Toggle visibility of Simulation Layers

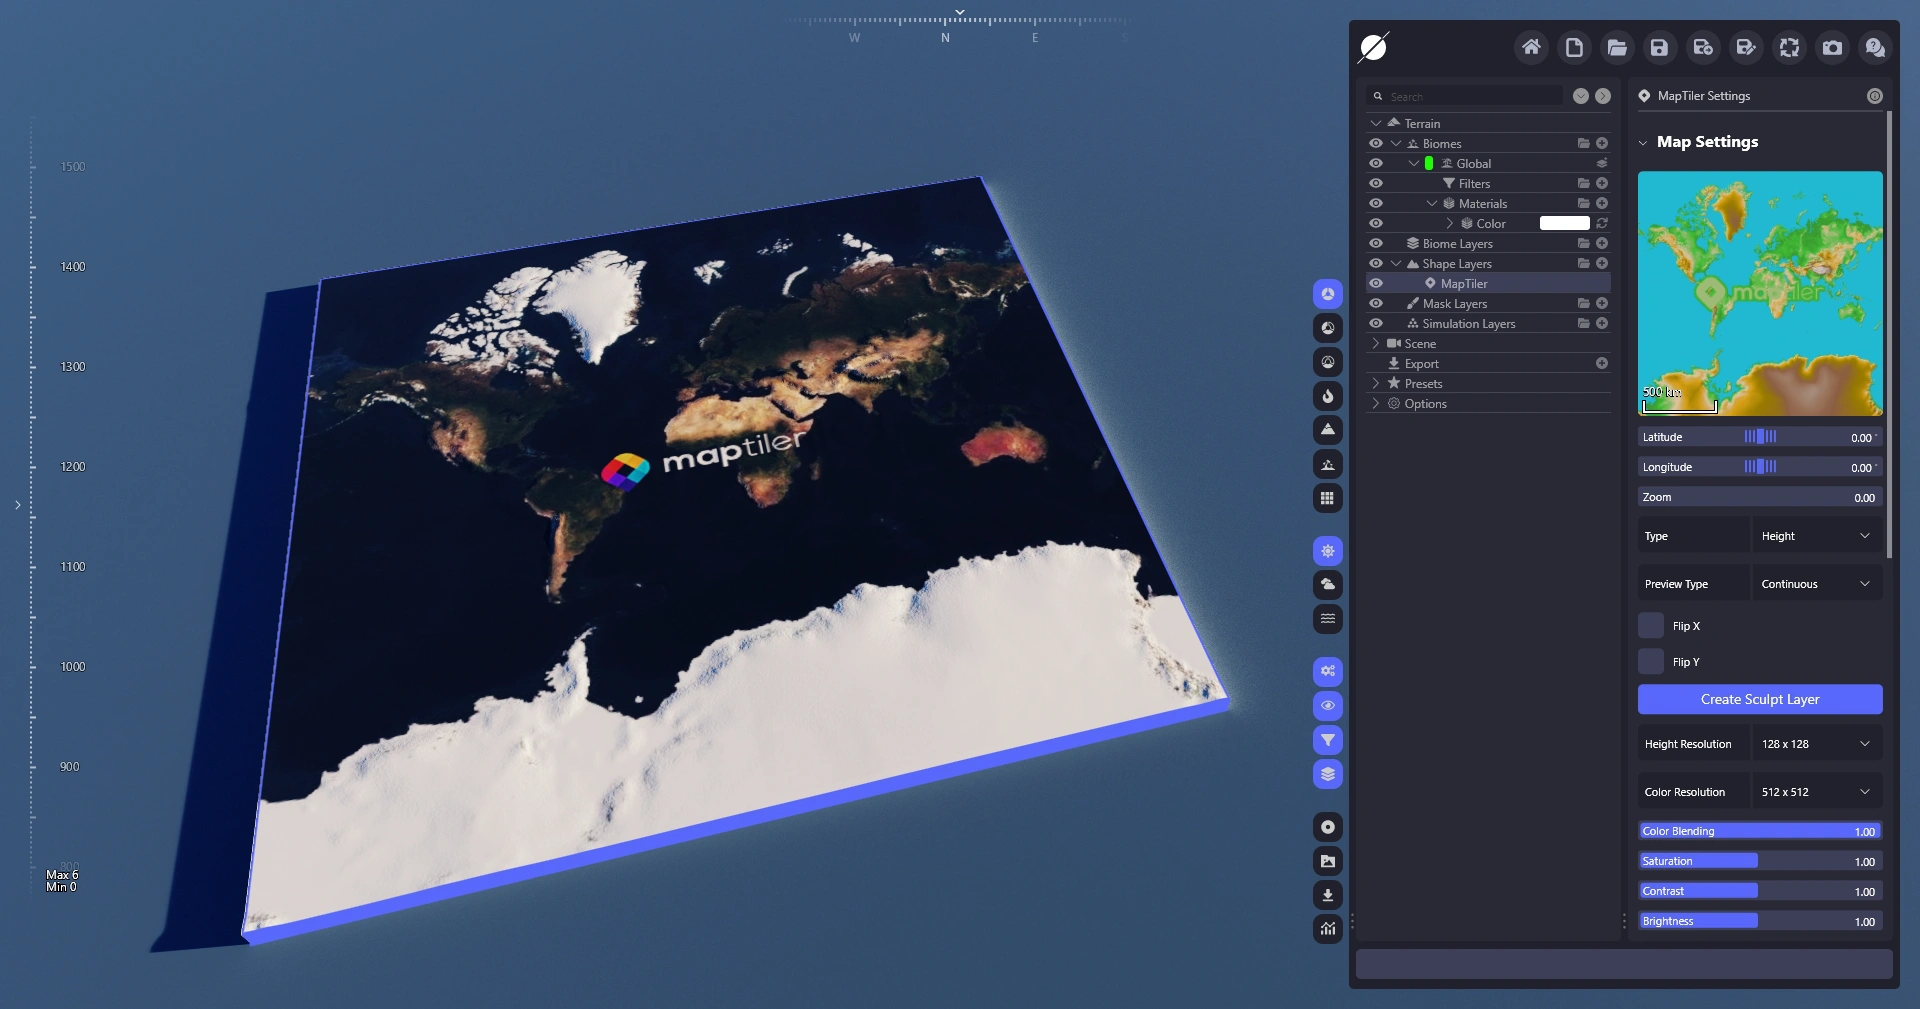1376,323
